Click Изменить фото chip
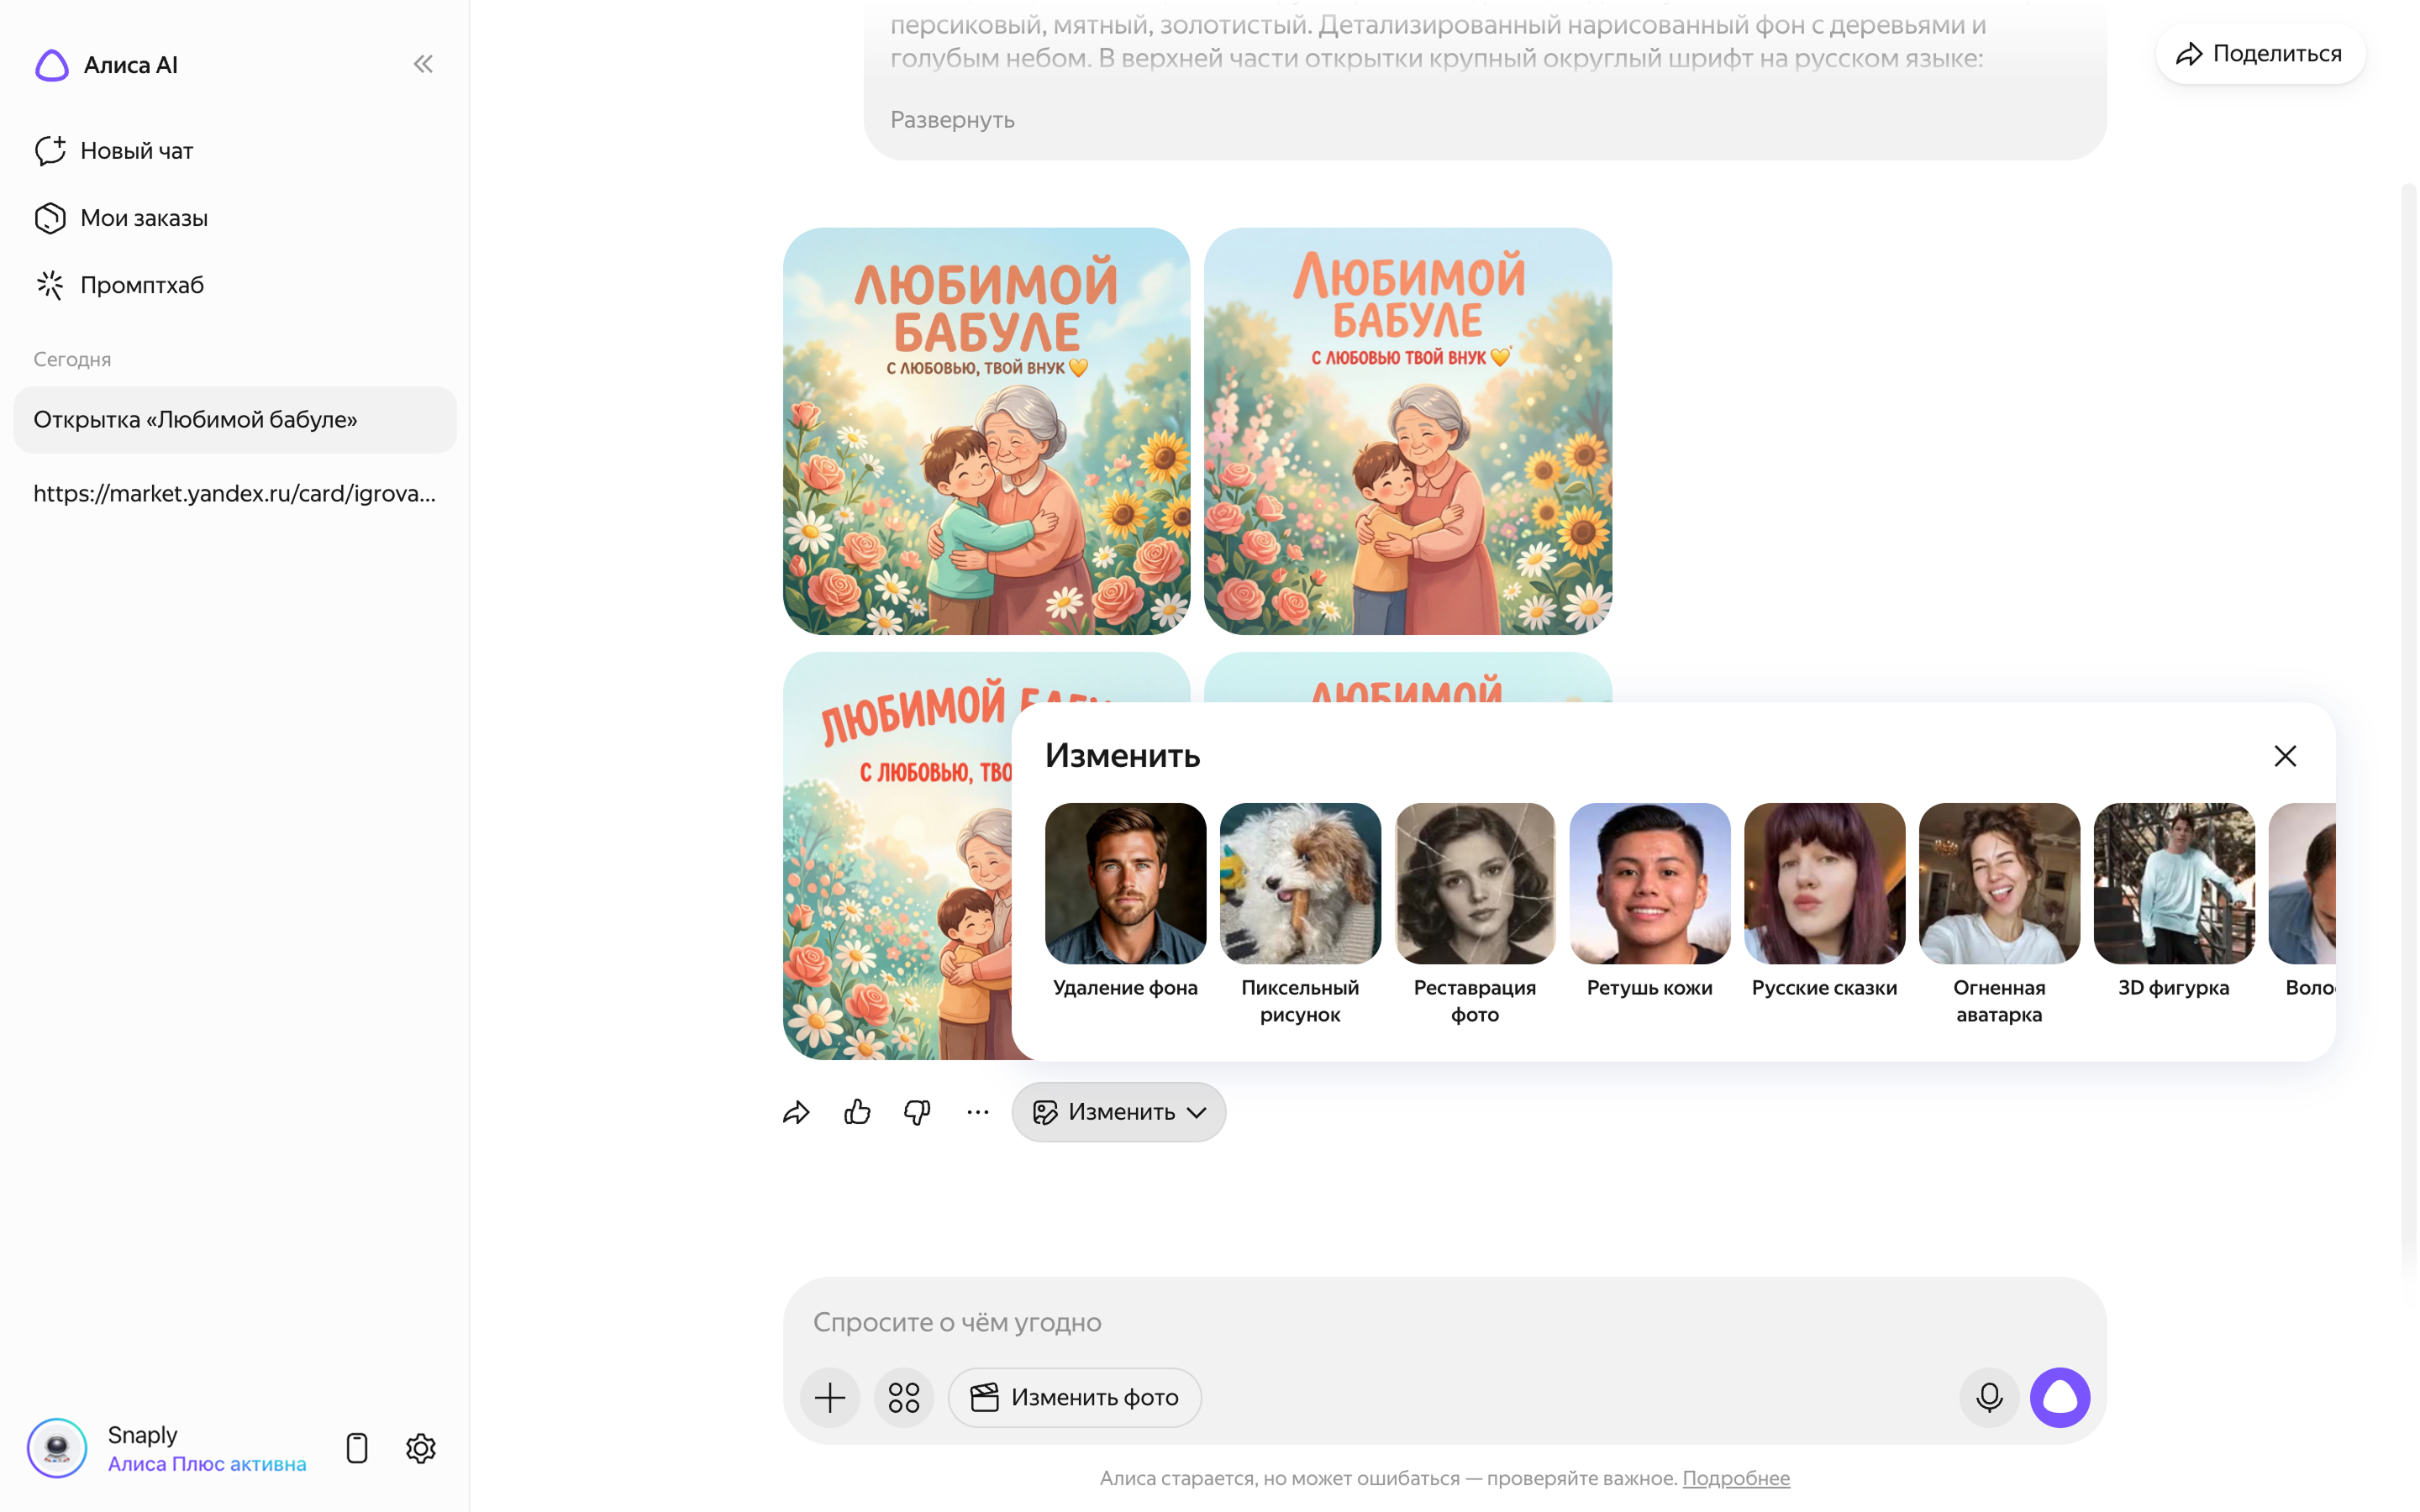Viewport: 2420px width, 1512px height. pos(1075,1398)
